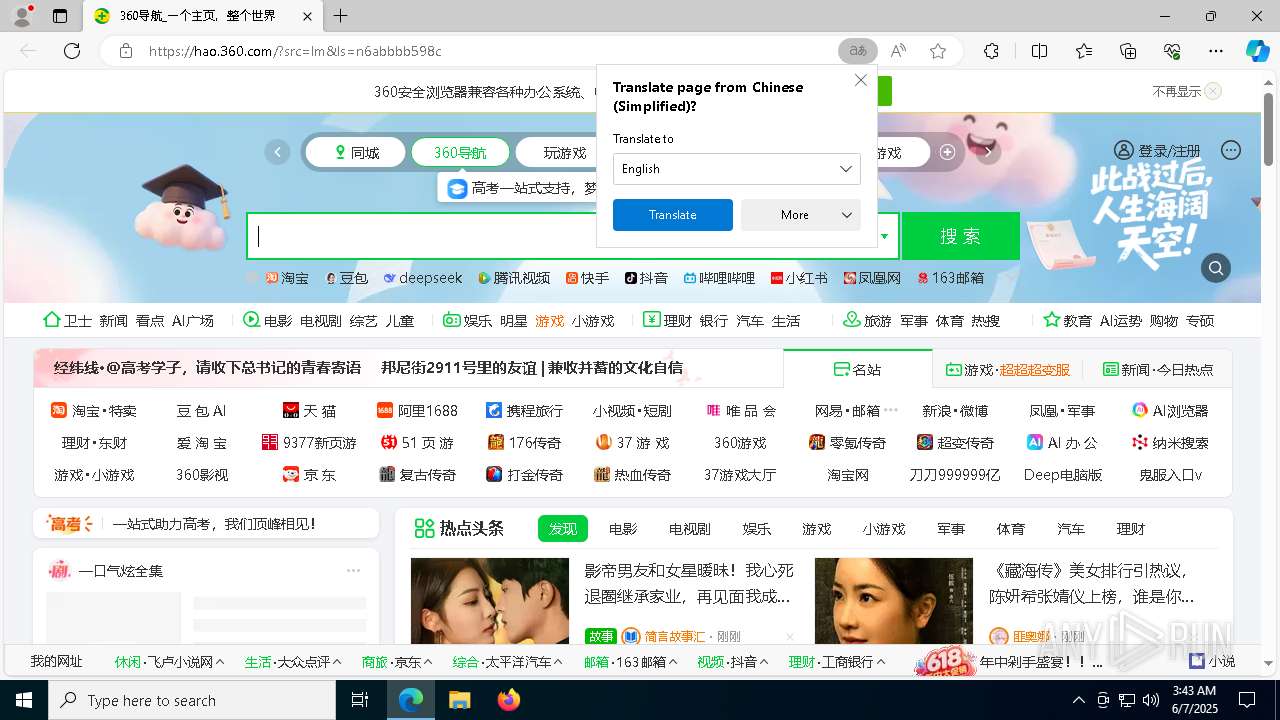The width and height of the screenshot is (1280, 720).
Task: Open Favorites list icon
Action: pyautogui.click(x=1084, y=51)
